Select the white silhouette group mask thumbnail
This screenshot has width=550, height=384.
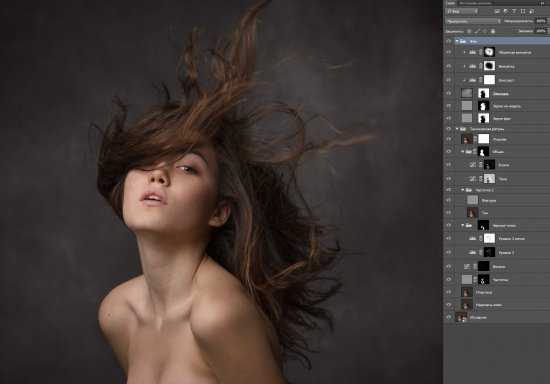[484, 151]
